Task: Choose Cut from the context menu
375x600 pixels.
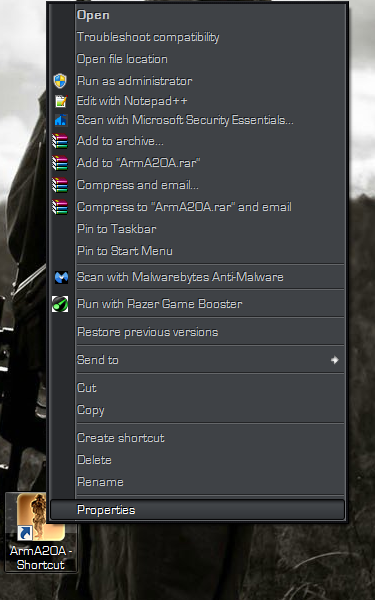Action: coord(197,388)
